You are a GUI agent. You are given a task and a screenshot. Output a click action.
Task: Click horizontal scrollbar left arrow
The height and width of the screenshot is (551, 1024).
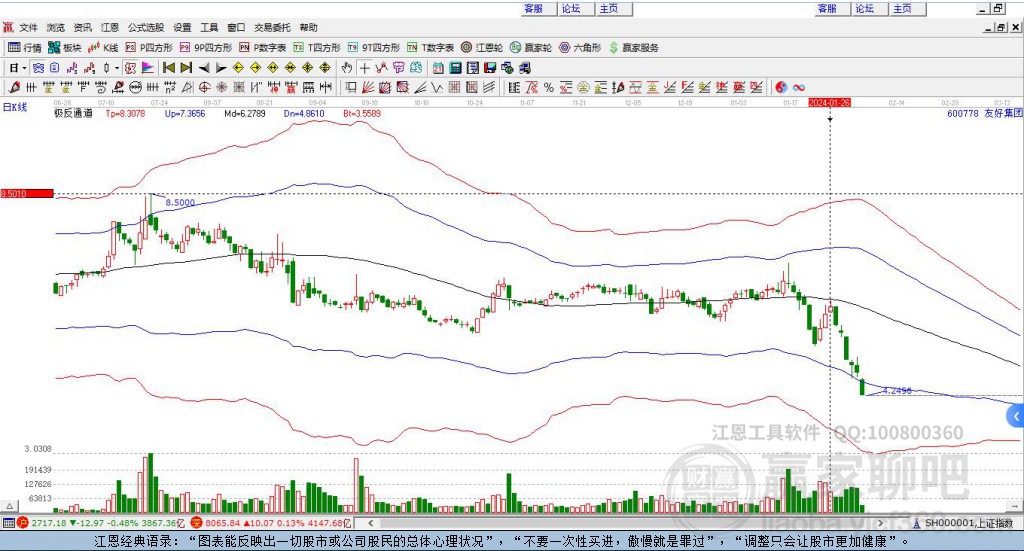point(370,523)
